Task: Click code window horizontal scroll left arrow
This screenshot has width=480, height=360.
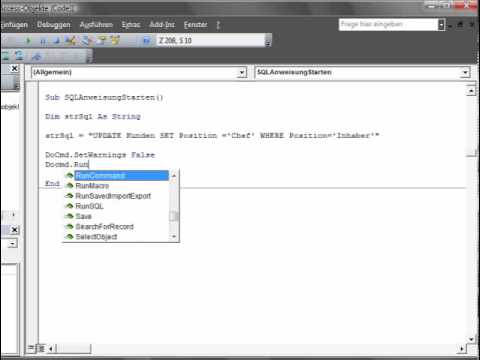Action: (x=51, y=349)
